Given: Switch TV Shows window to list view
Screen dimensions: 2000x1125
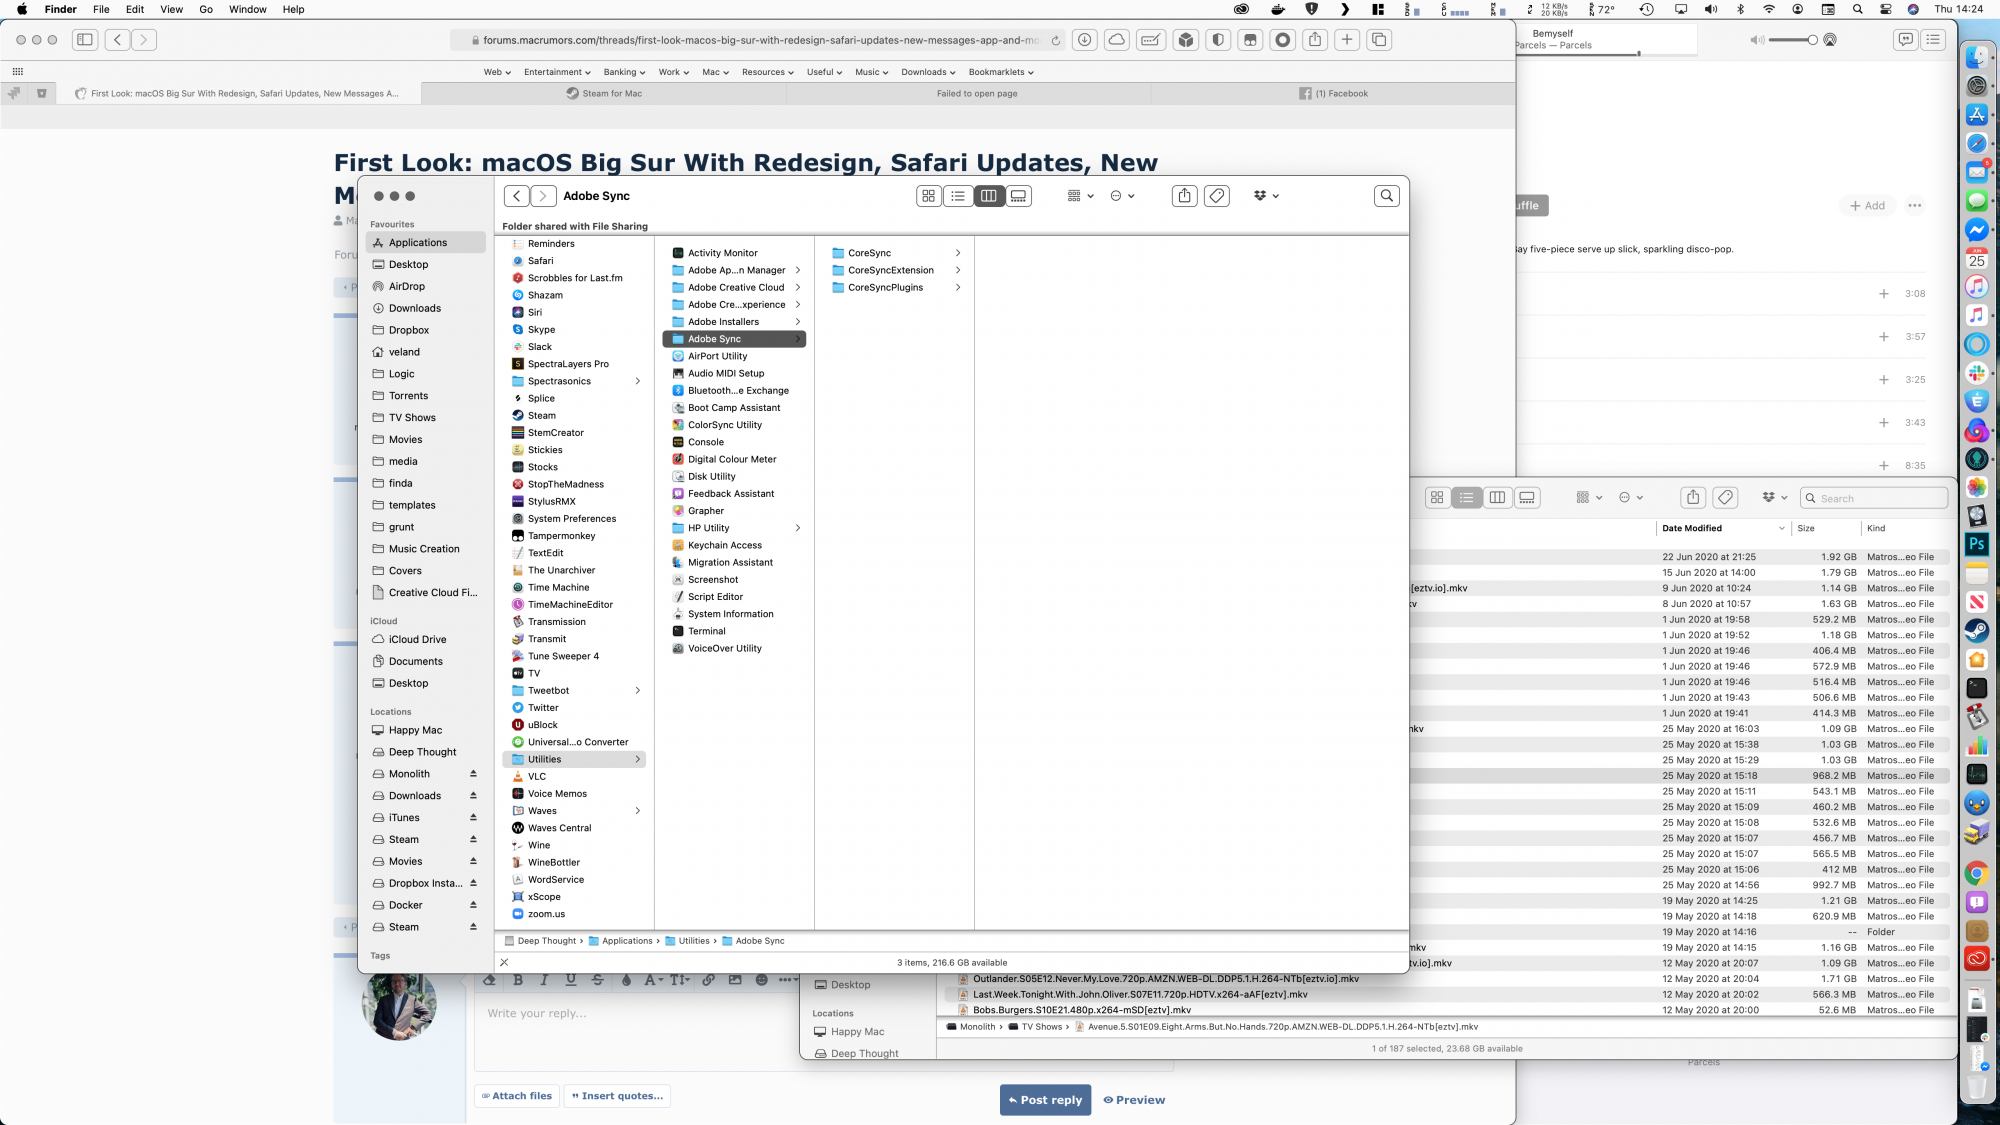Looking at the screenshot, I should pyautogui.click(x=1467, y=497).
